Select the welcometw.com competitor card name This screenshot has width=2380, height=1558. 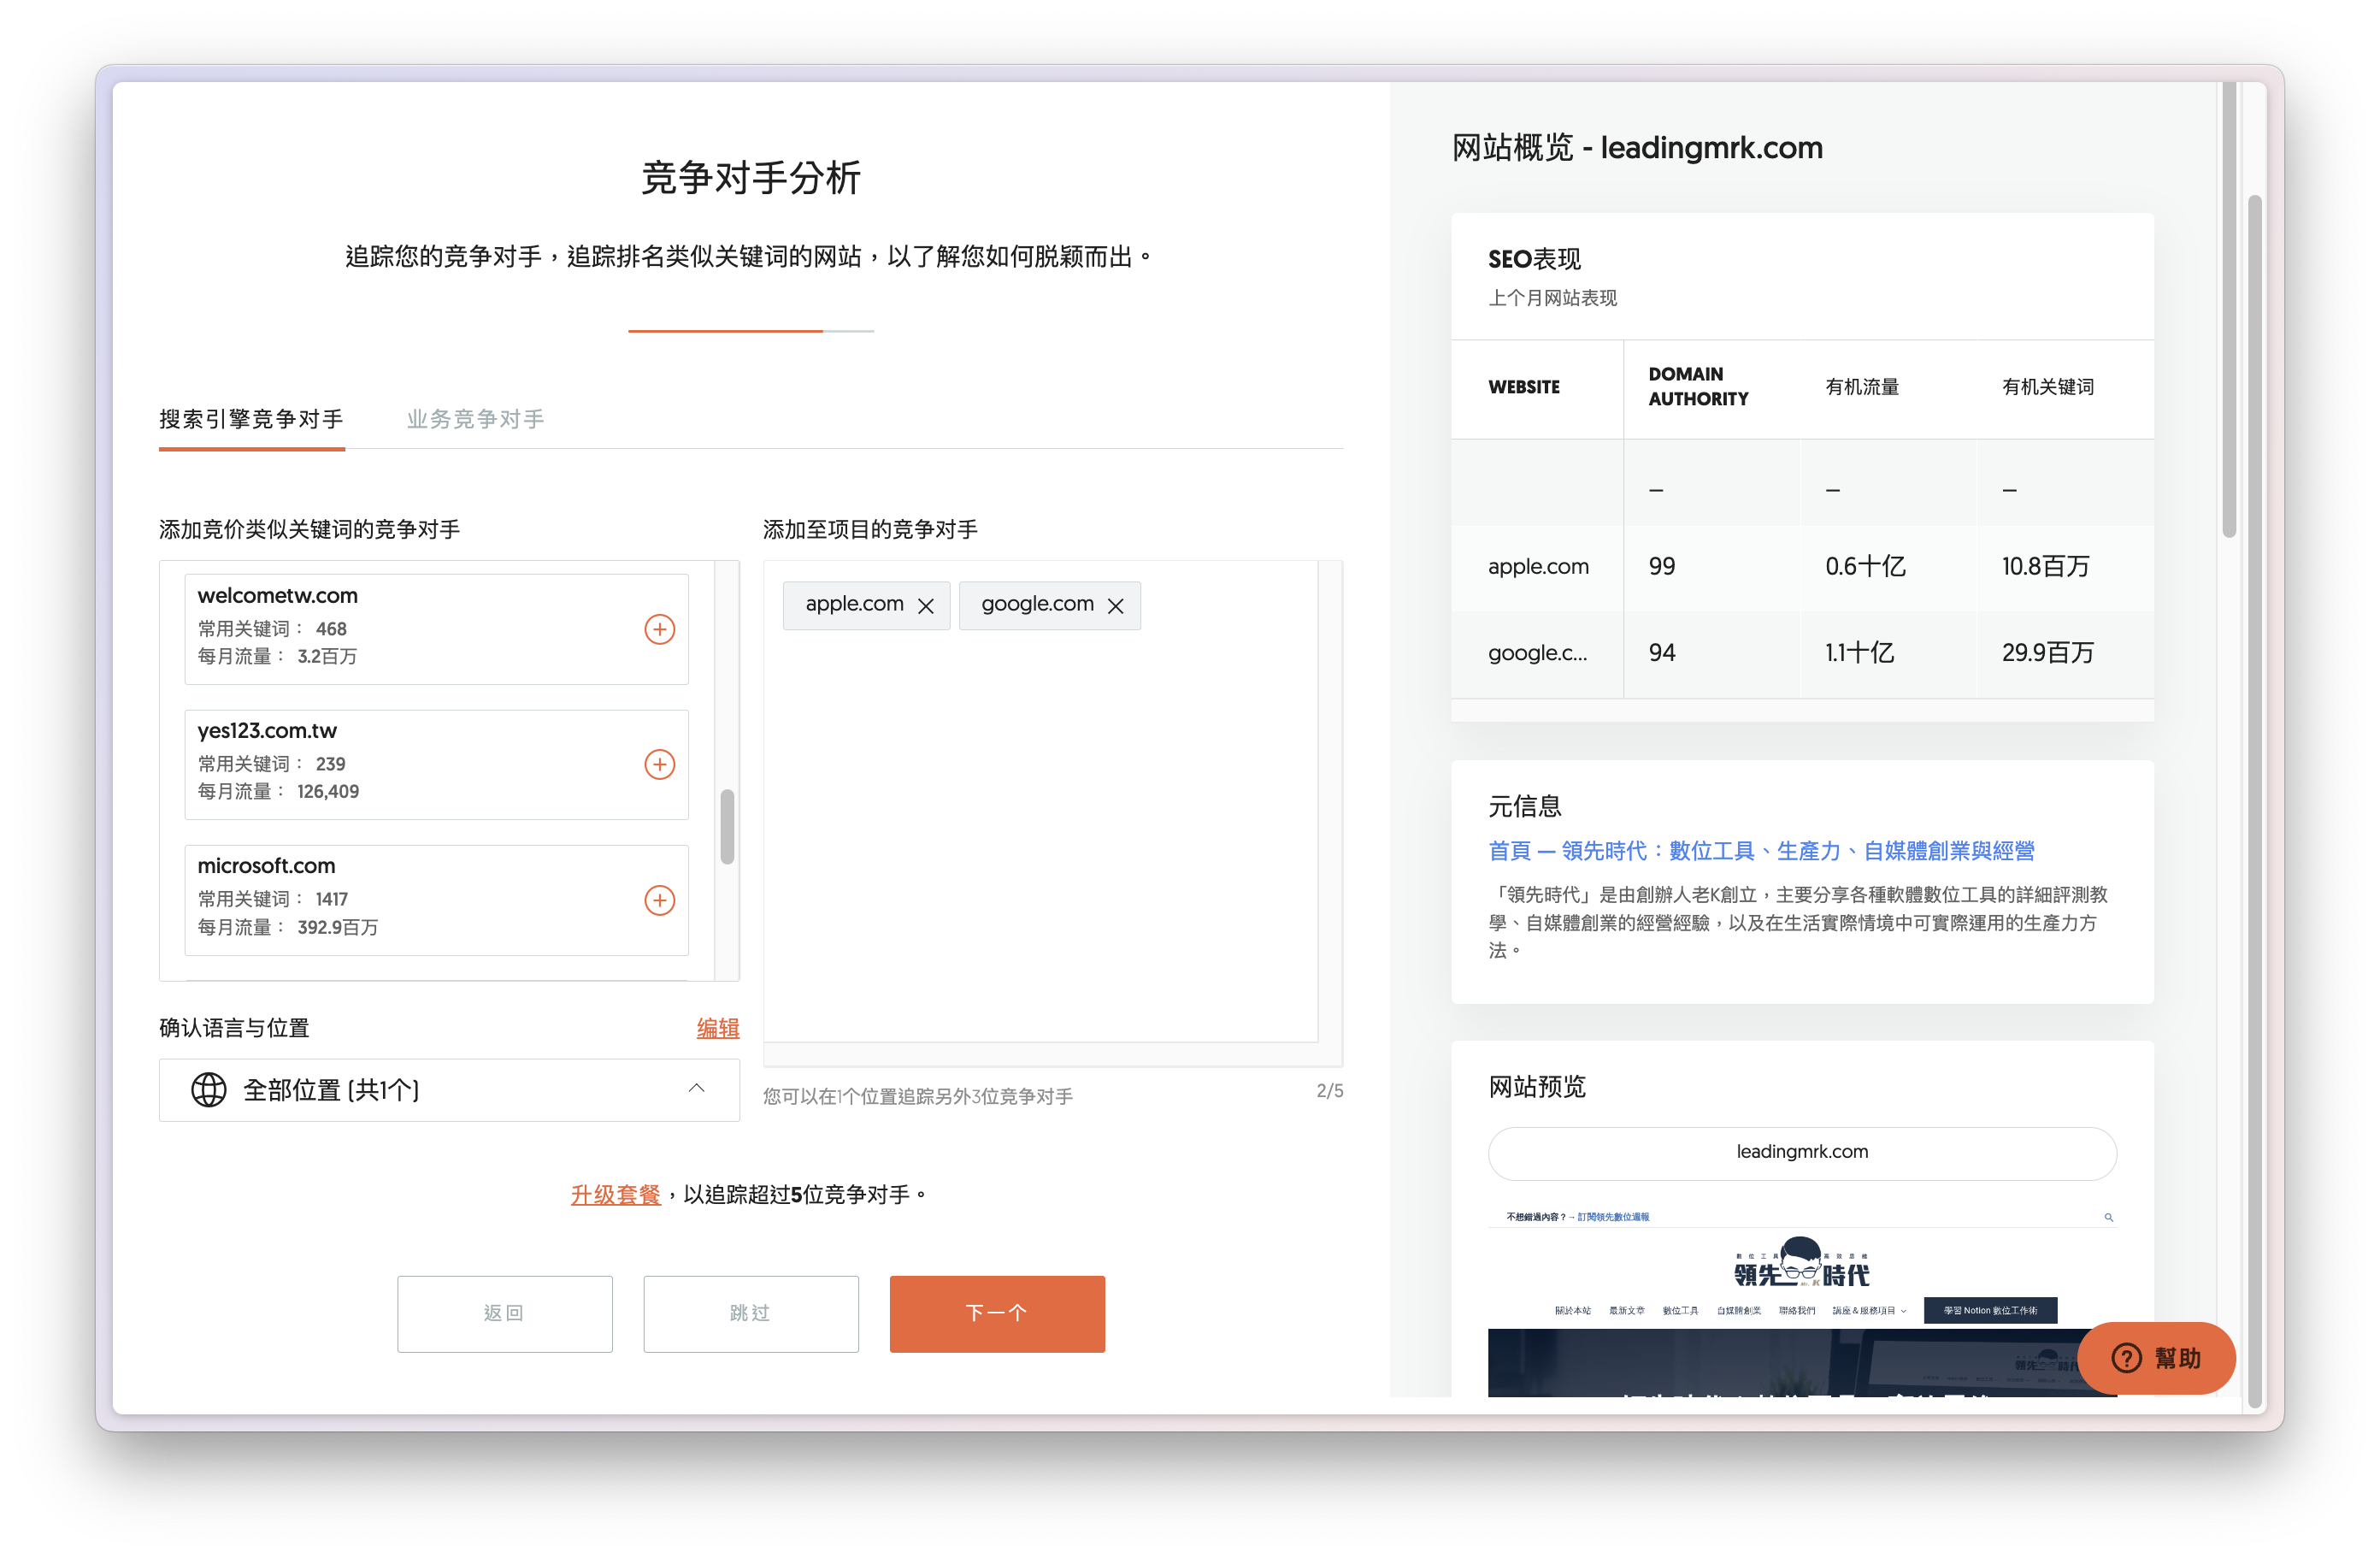coord(278,595)
